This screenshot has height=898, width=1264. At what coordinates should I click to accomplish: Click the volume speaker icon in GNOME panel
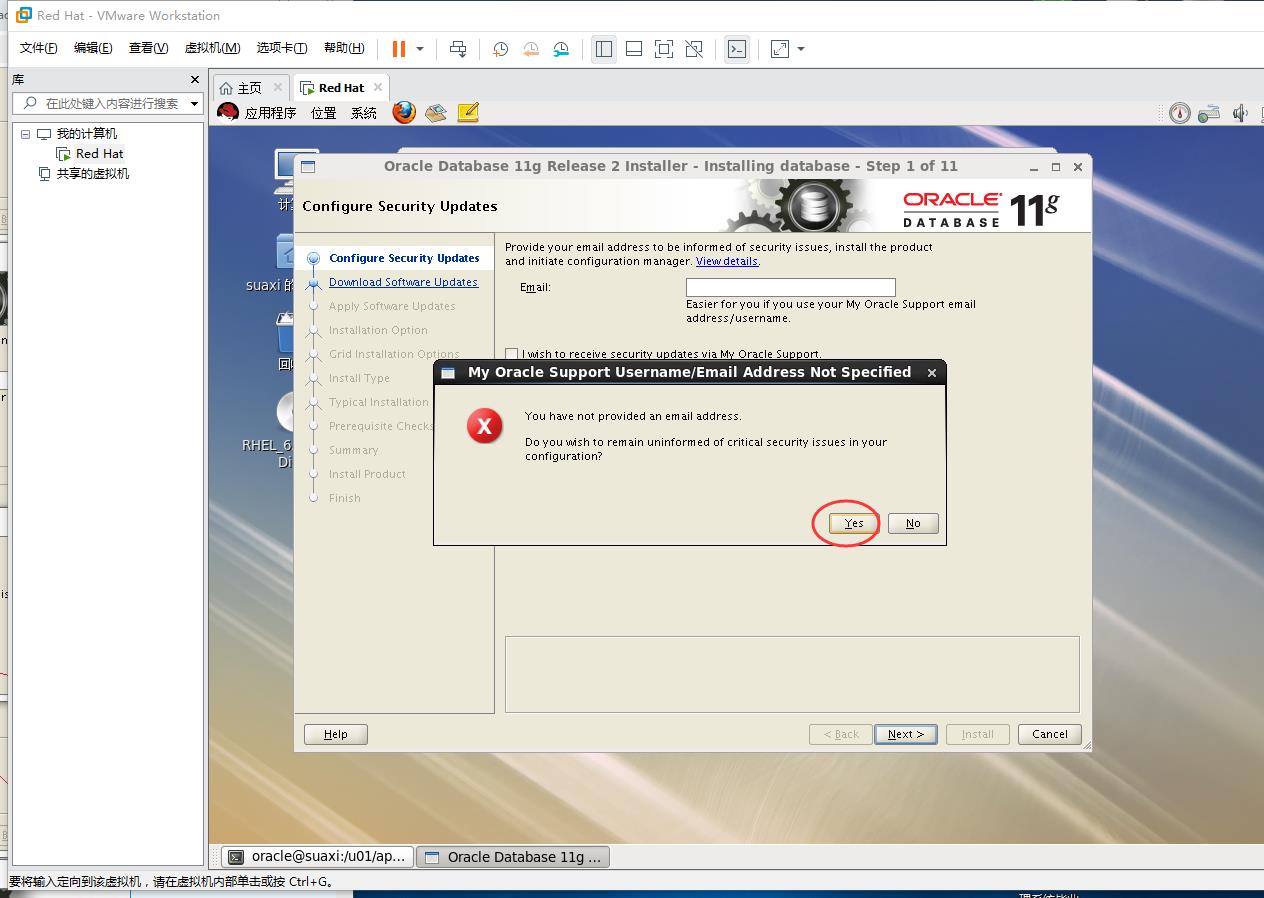(x=1241, y=113)
